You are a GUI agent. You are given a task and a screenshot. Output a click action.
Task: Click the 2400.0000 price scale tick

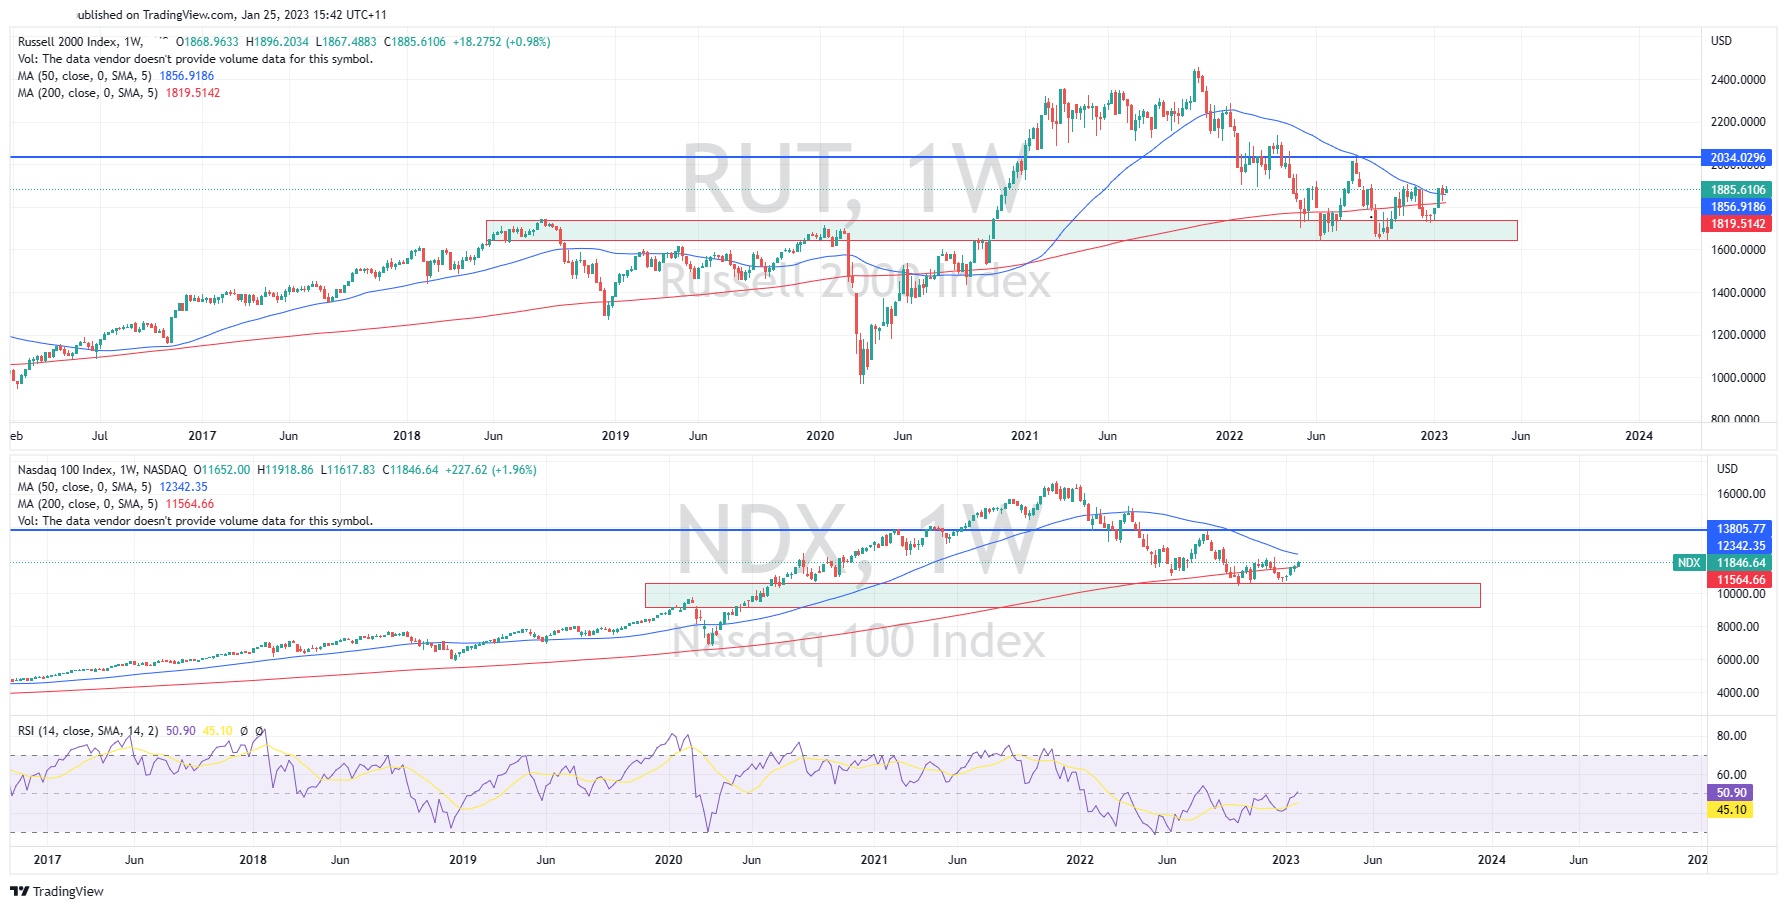click(1738, 80)
